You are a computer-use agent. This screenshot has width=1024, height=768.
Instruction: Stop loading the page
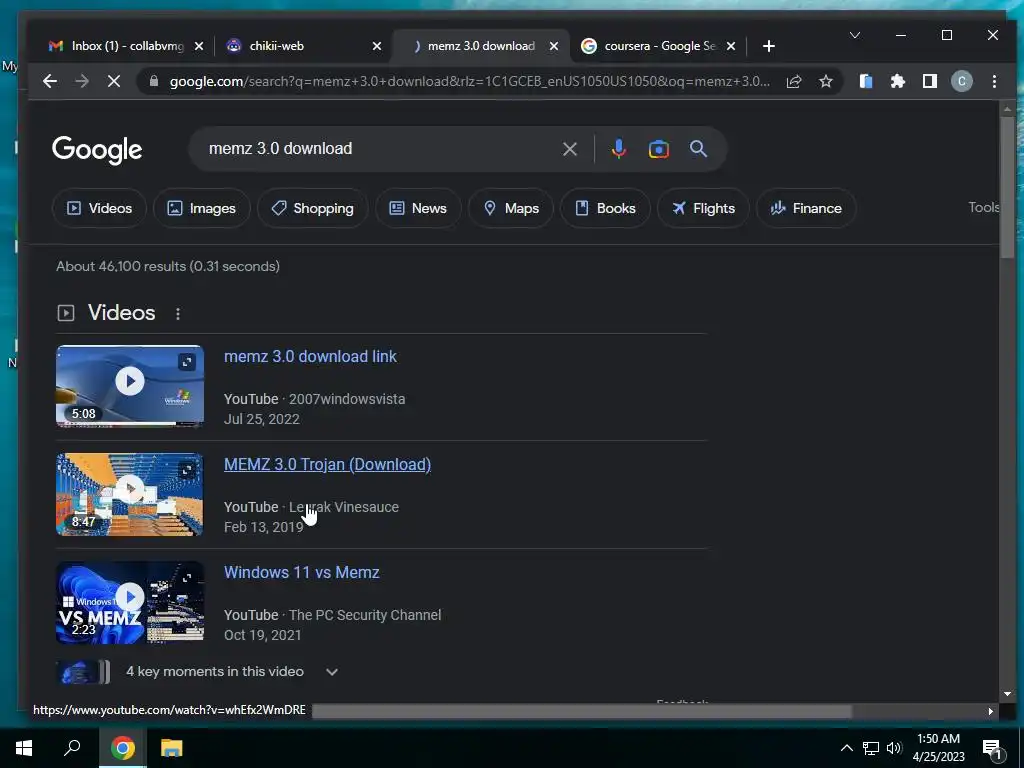(x=114, y=81)
